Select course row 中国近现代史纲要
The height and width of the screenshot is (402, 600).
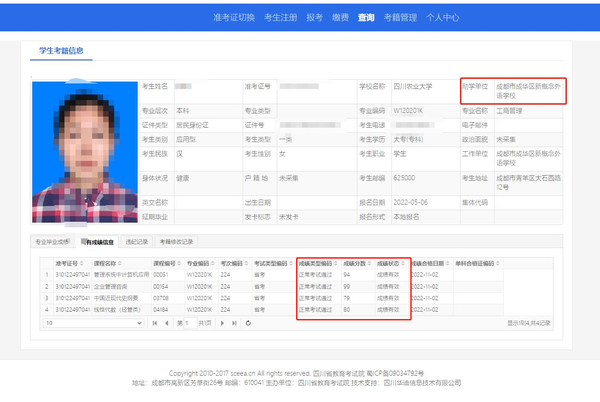[x=272, y=298]
